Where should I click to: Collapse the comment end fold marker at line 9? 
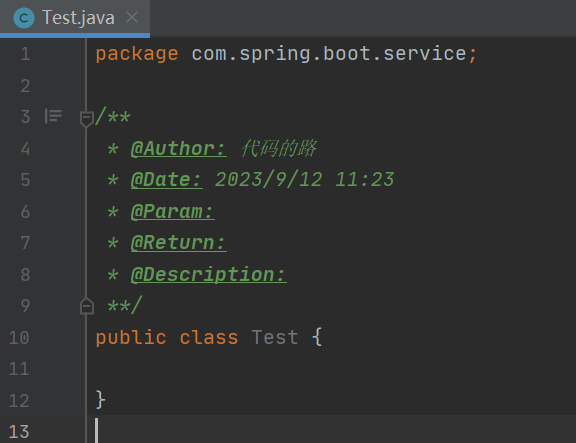coord(87,306)
